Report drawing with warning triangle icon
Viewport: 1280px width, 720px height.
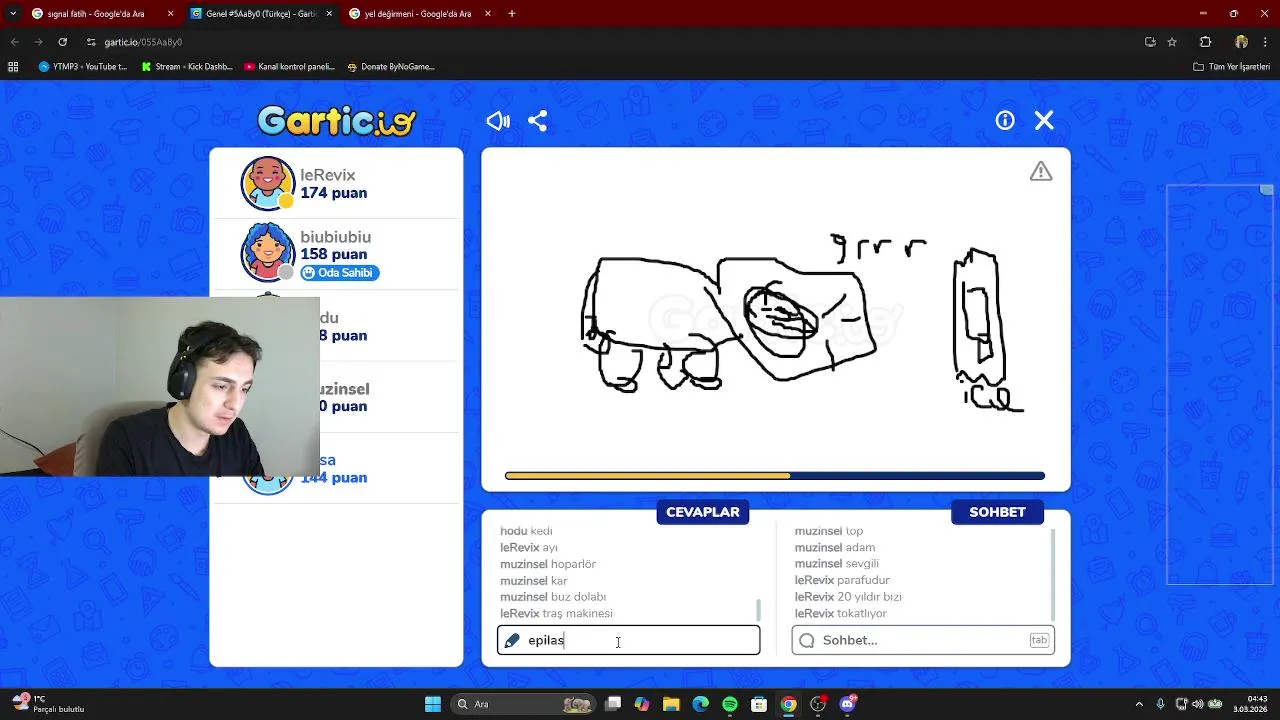tap(1041, 172)
